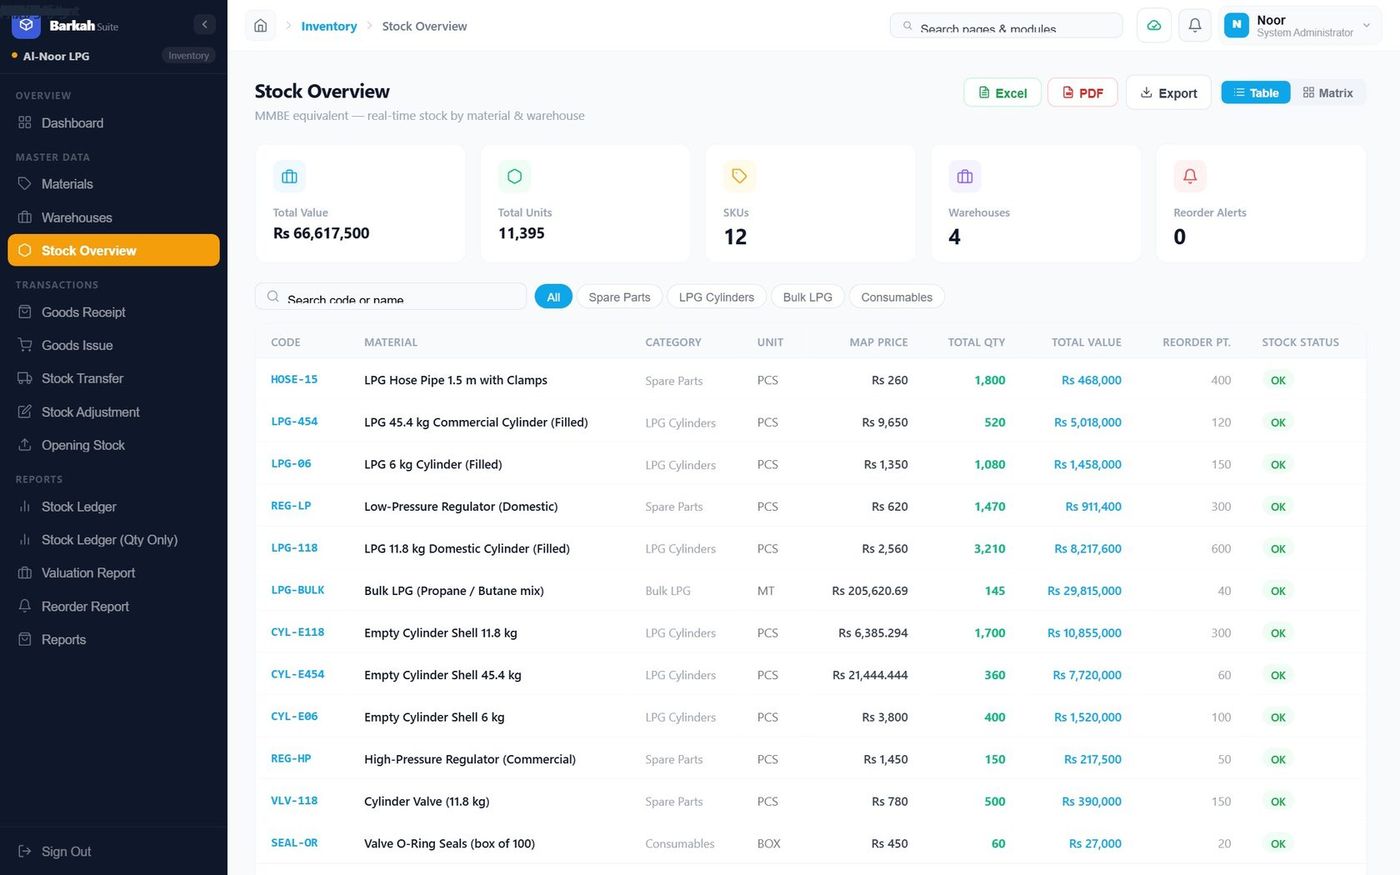Open the Export options dropdown
1400x875 pixels.
pyautogui.click(x=1169, y=93)
